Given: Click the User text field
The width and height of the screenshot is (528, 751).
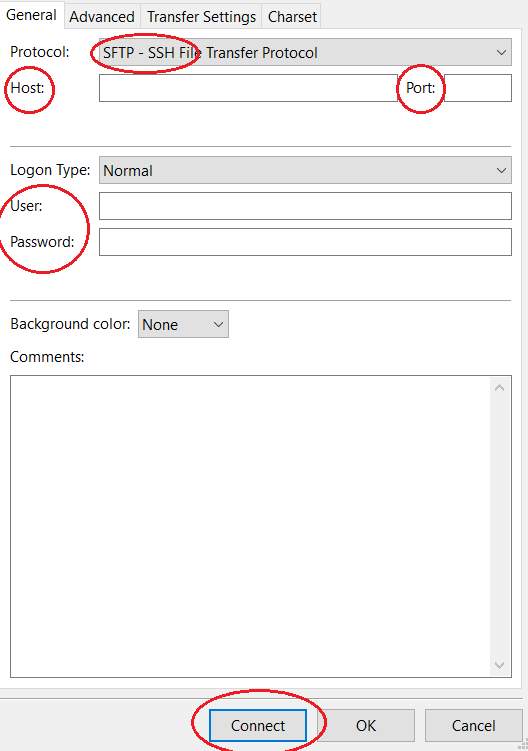Looking at the screenshot, I should (x=305, y=206).
